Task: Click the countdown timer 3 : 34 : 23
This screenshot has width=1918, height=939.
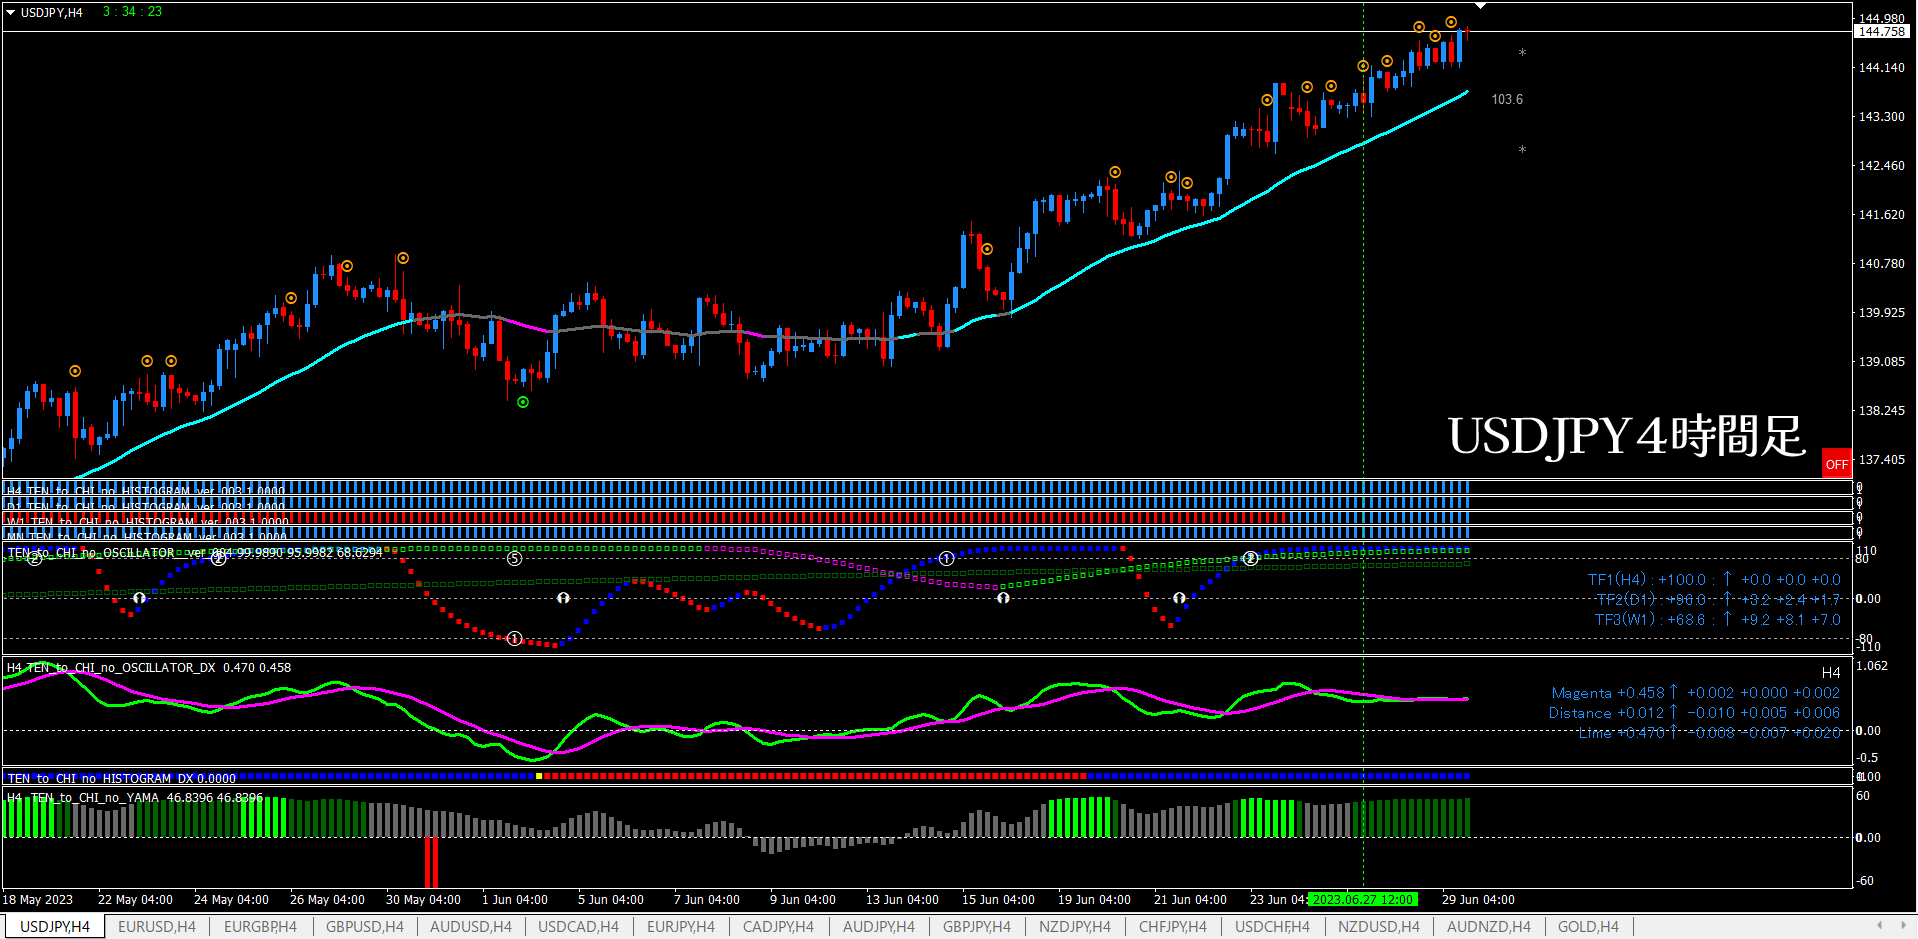Action: pyautogui.click(x=132, y=11)
